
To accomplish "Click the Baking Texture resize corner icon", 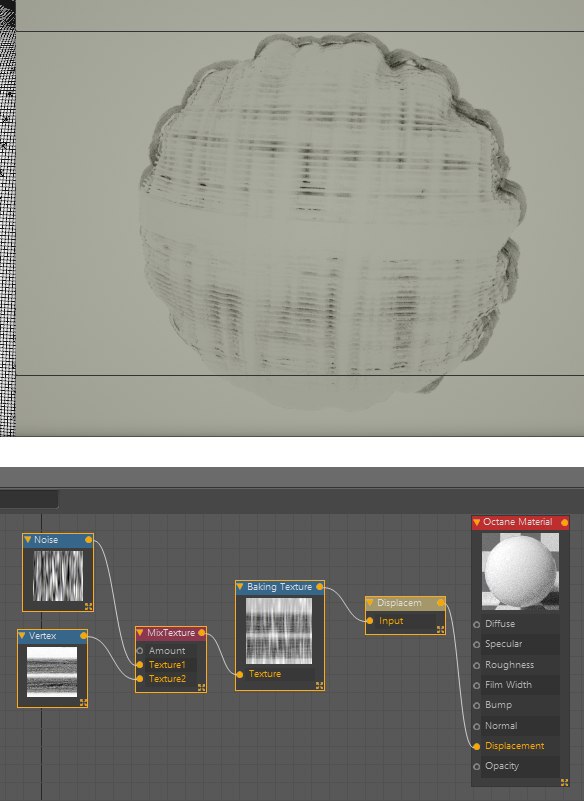I will pyautogui.click(x=319, y=686).
